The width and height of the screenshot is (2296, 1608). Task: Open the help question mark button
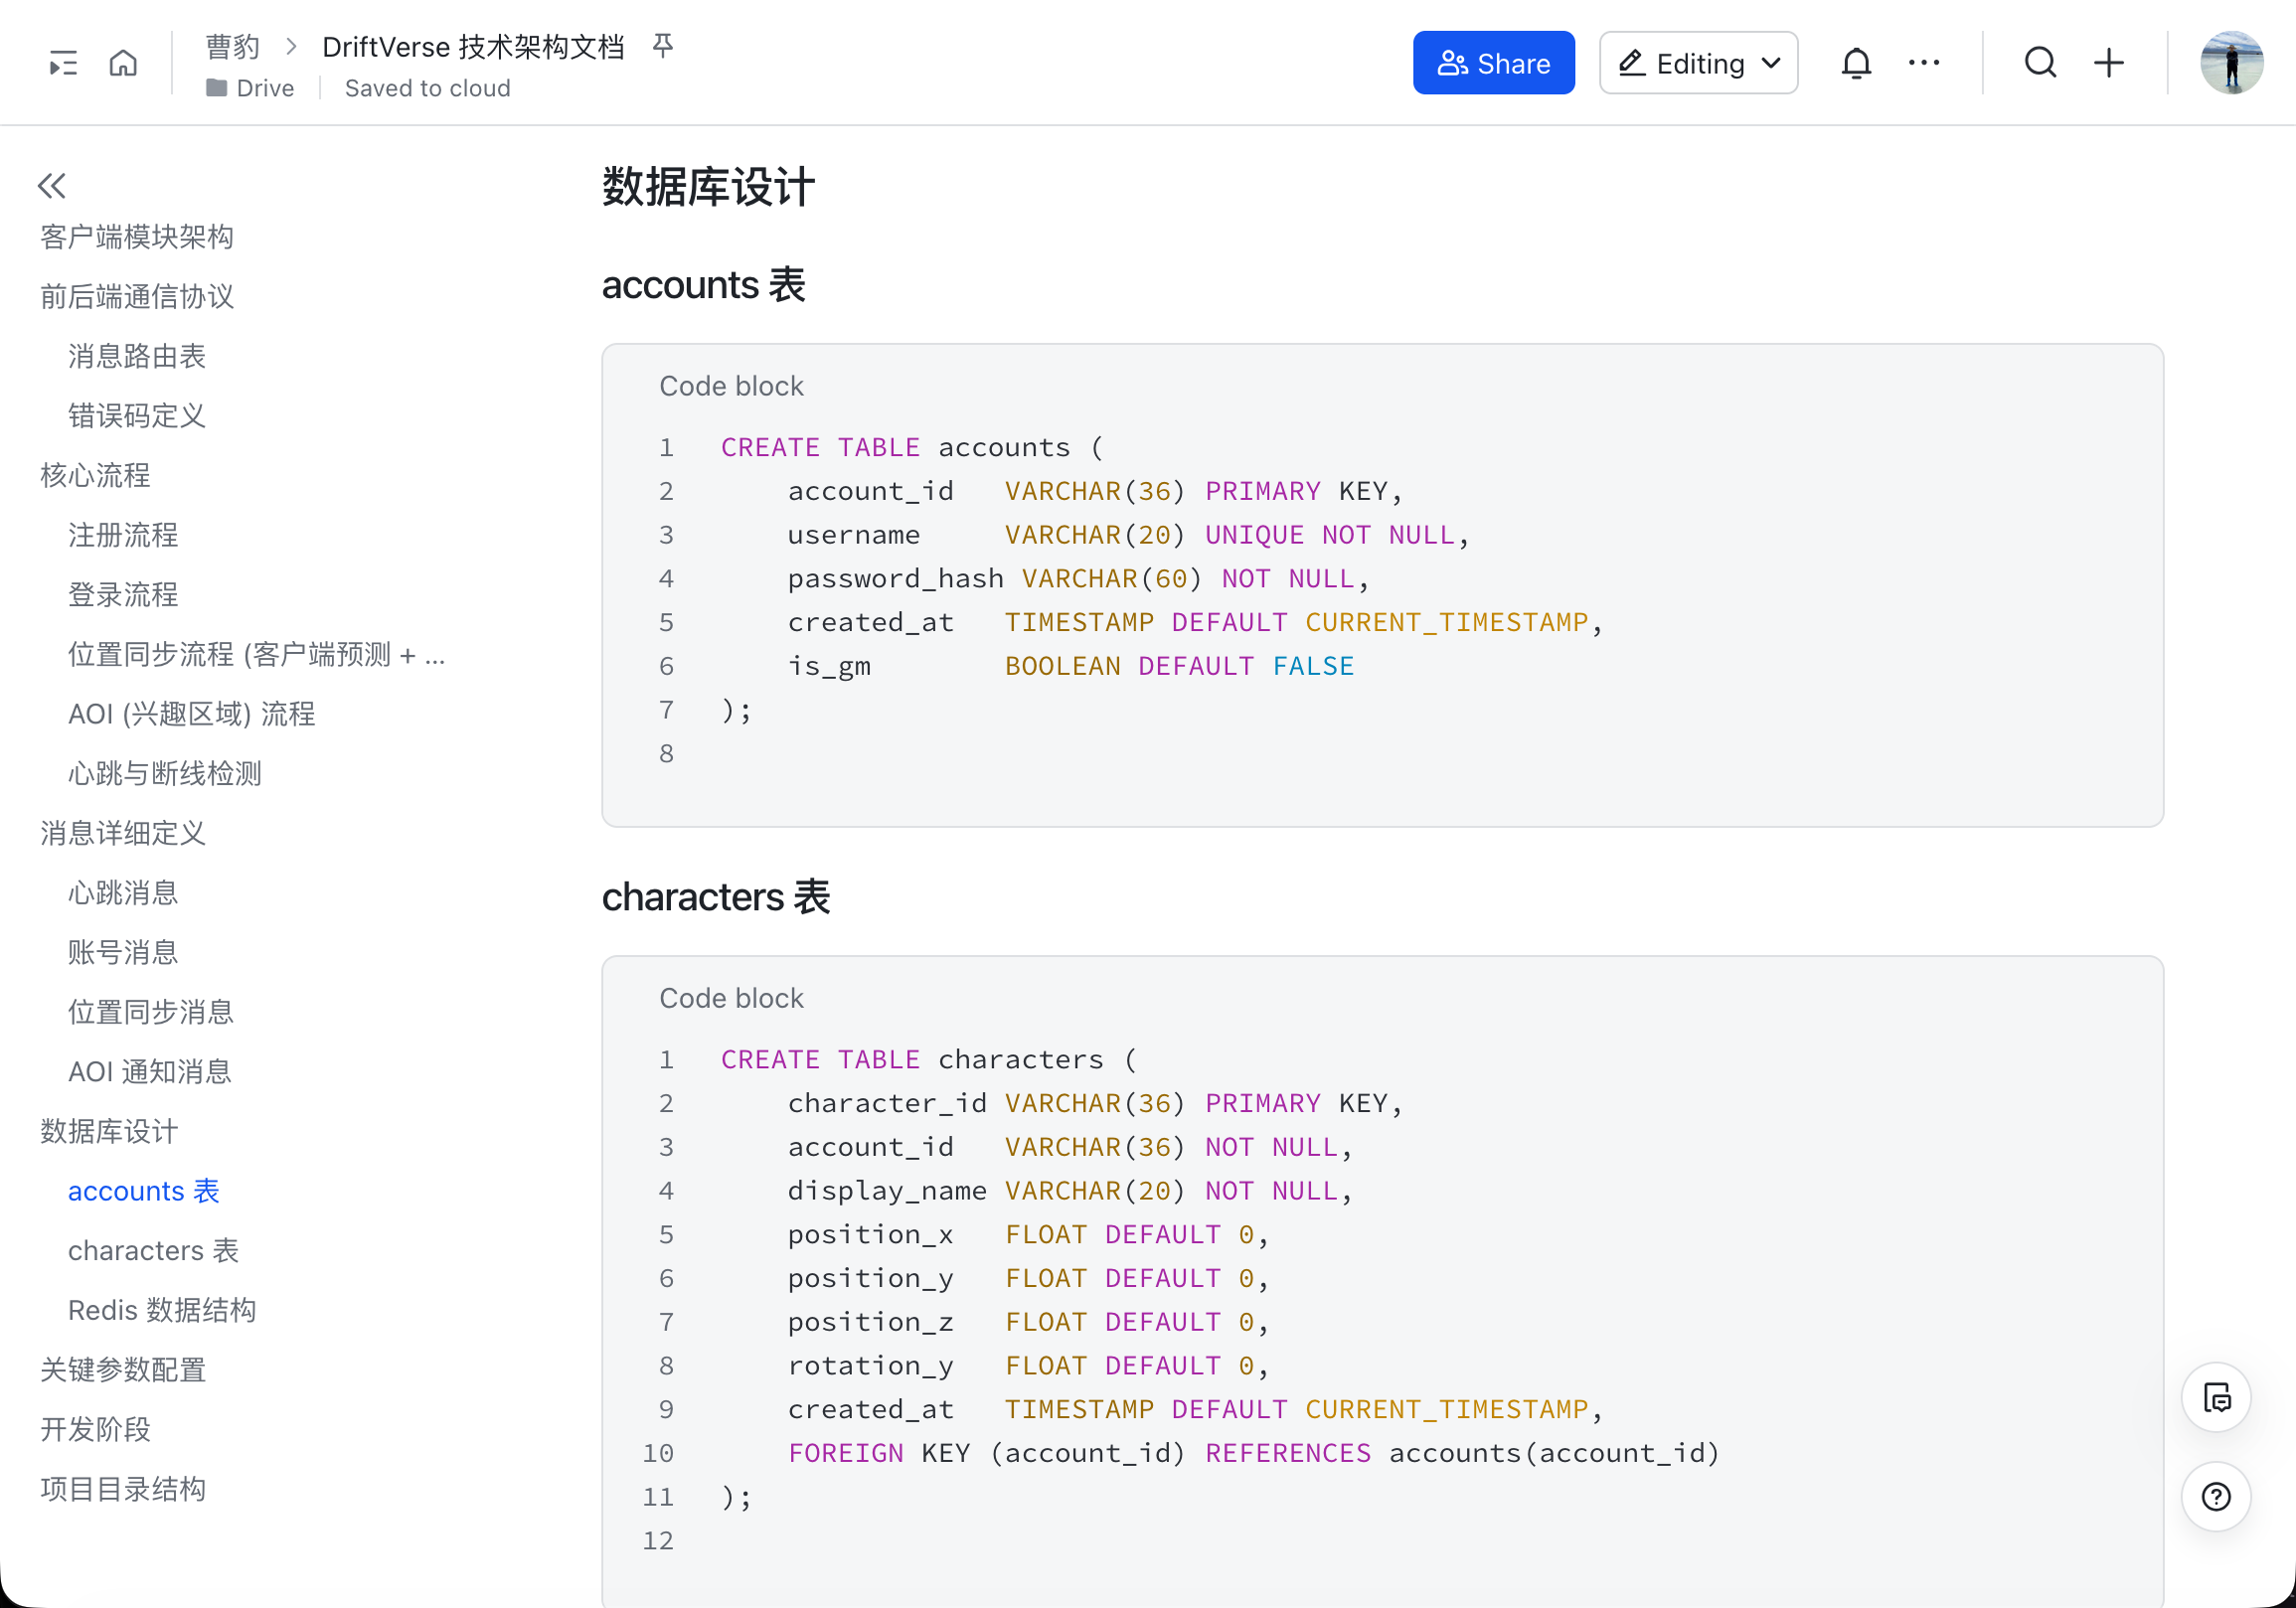pos(2216,1497)
